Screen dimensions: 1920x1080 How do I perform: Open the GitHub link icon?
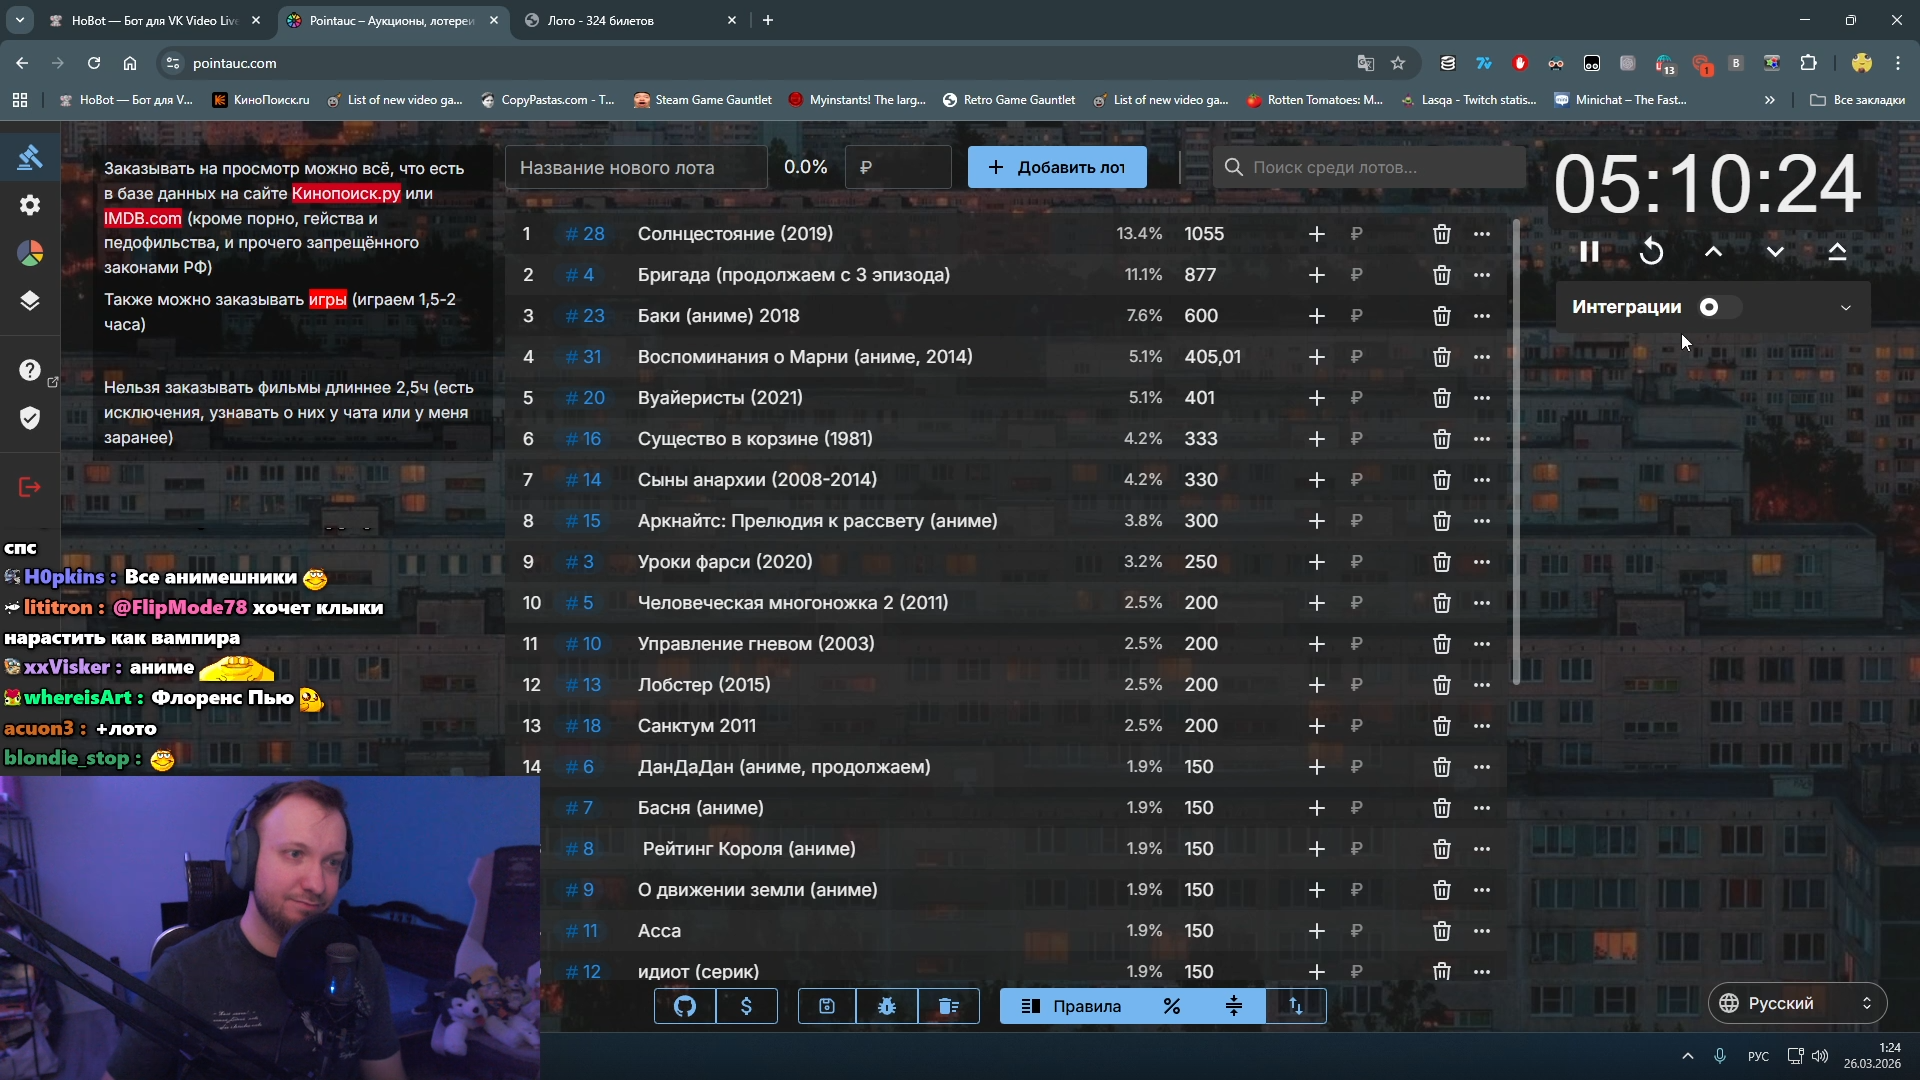(x=685, y=1006)
